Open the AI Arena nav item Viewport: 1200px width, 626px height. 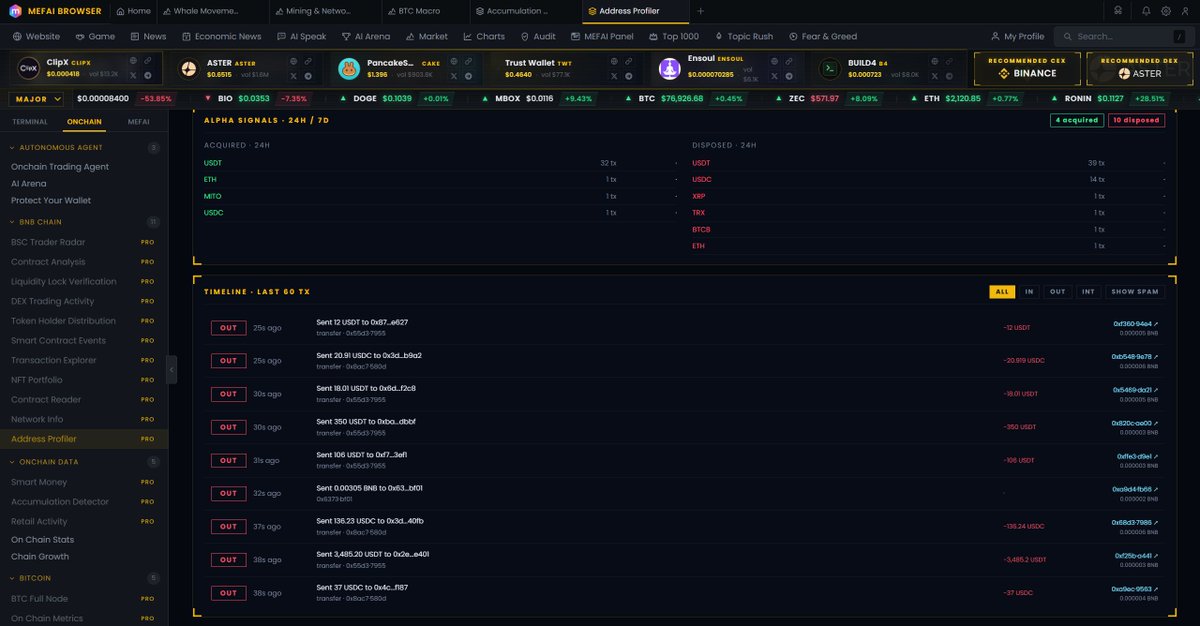click(365, 36)
